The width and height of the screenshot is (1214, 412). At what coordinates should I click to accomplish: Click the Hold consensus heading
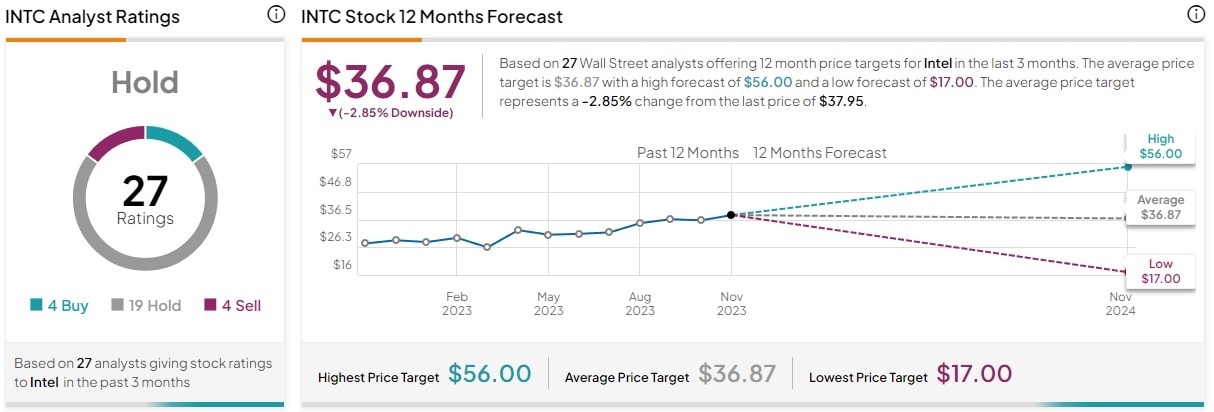[146, 83]
